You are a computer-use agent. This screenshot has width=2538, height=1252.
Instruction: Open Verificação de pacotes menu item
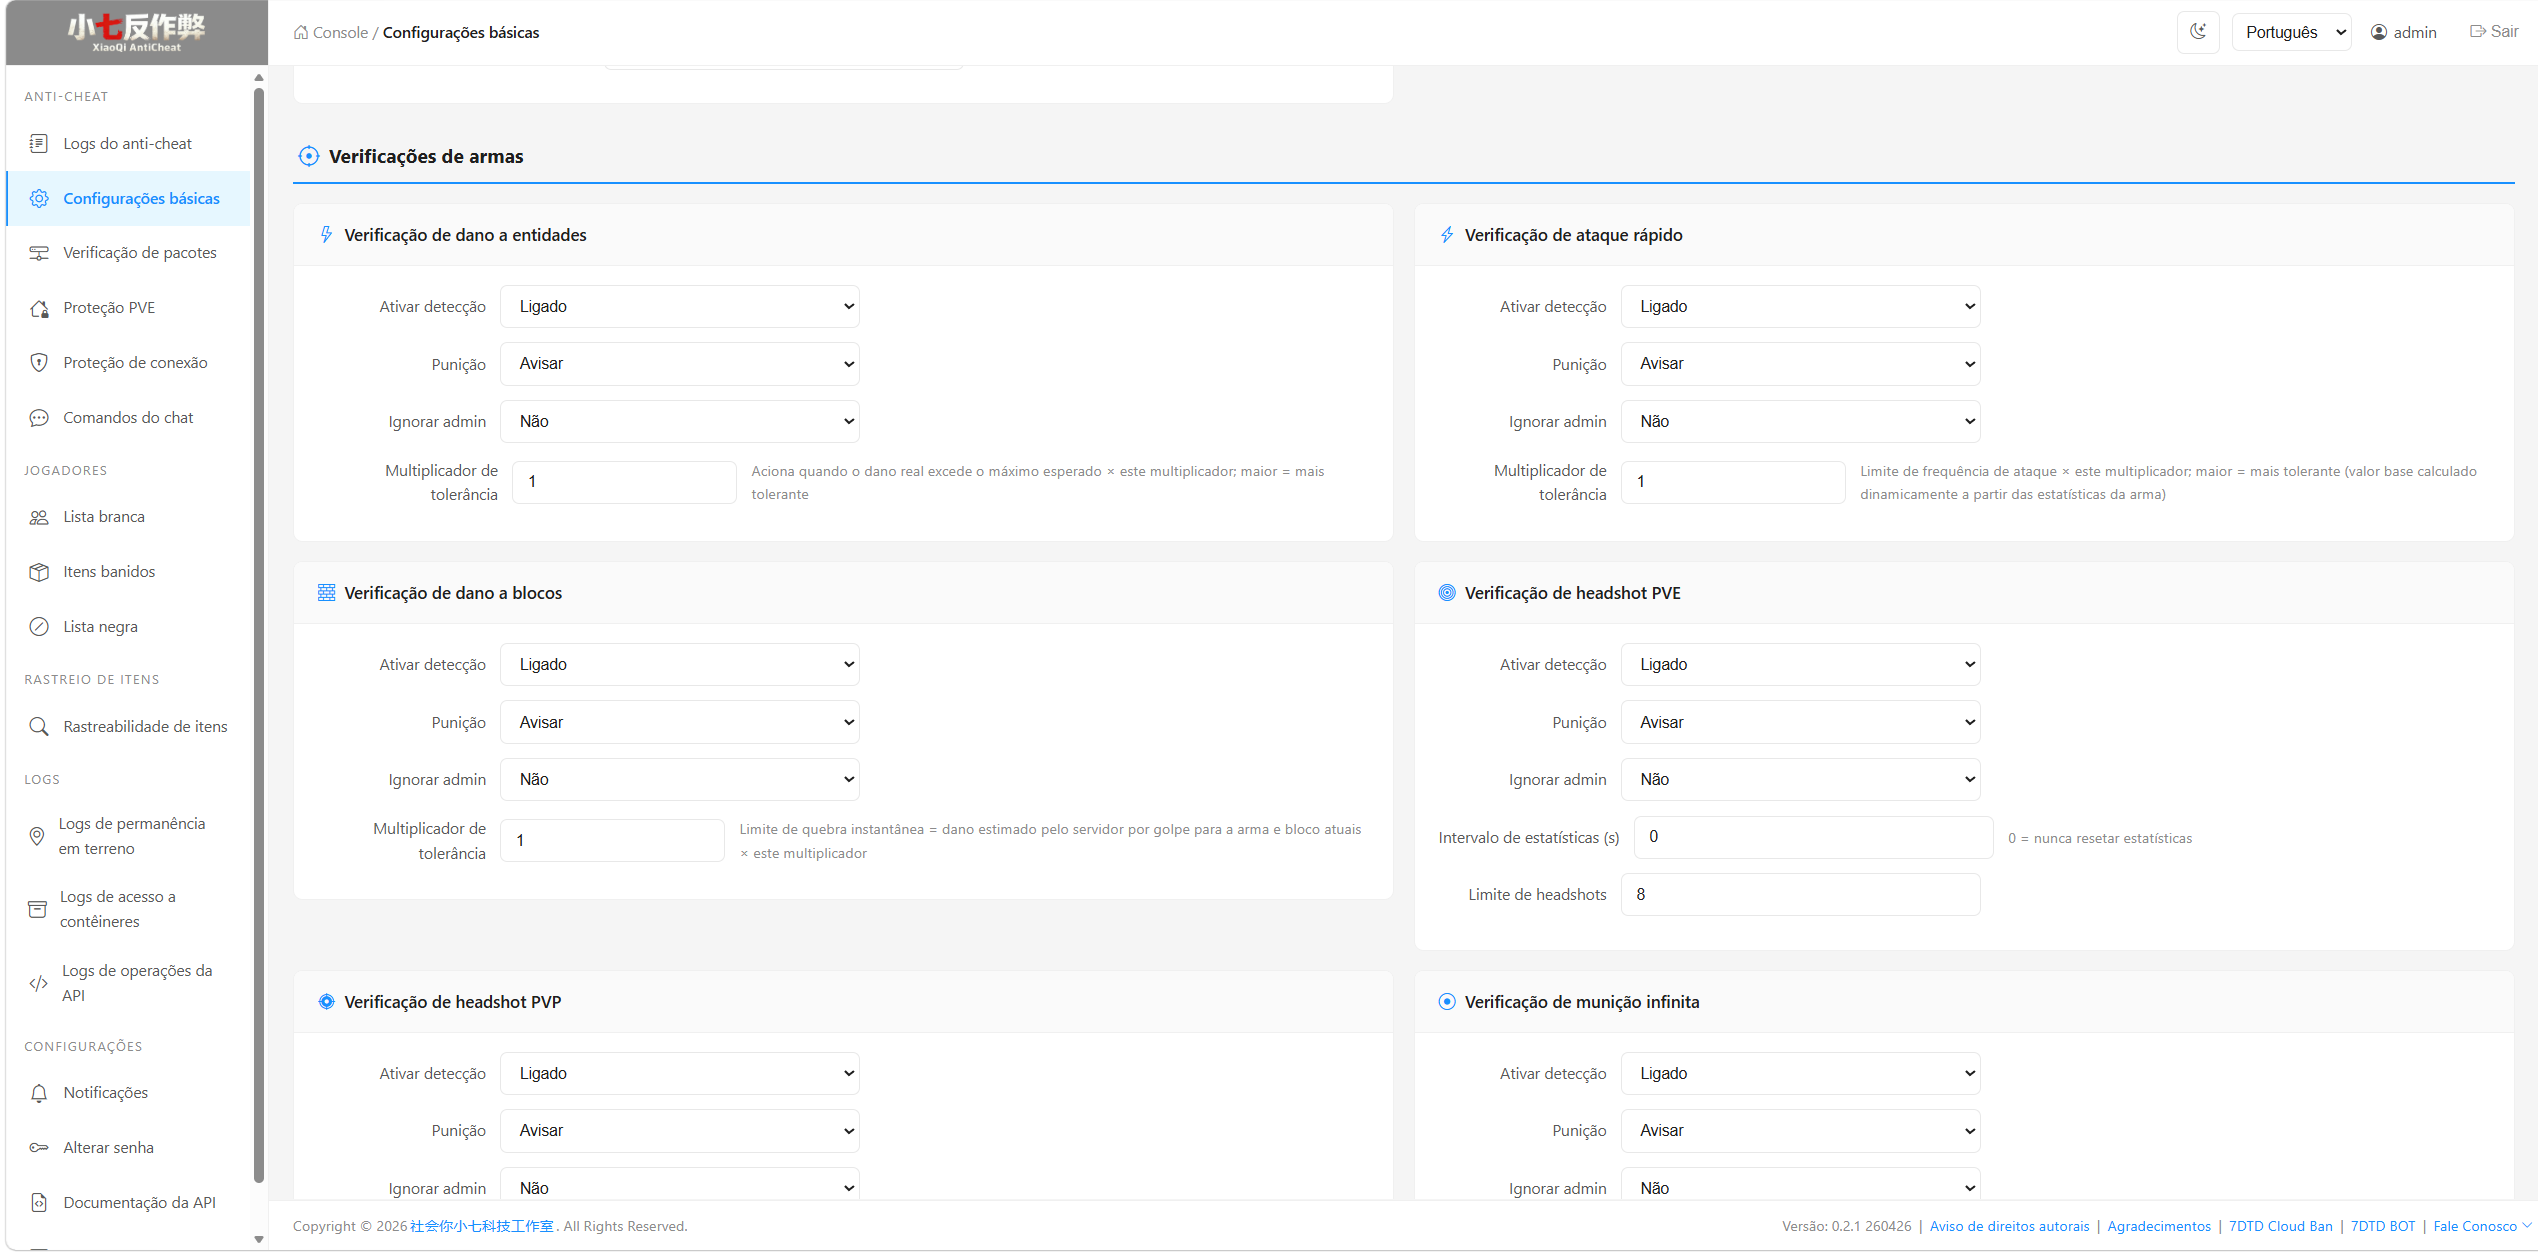click(139, 253)
